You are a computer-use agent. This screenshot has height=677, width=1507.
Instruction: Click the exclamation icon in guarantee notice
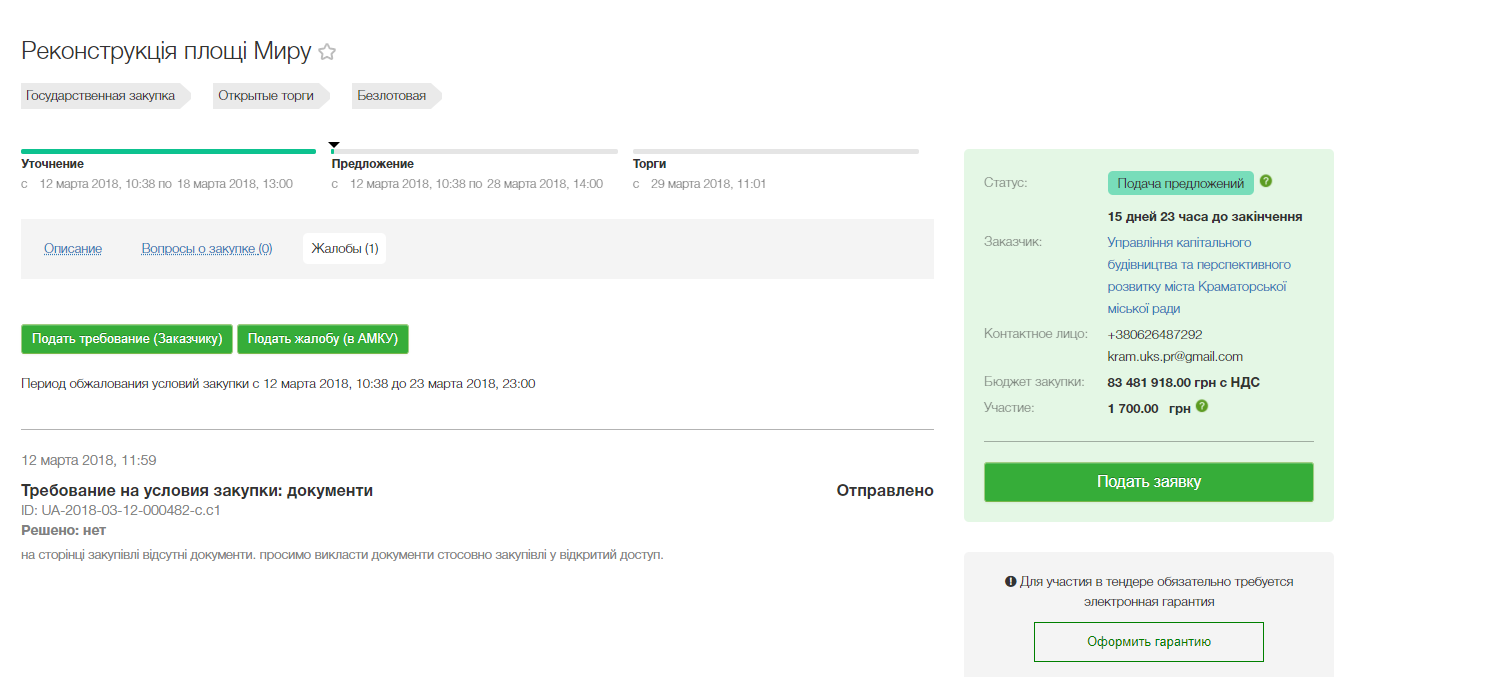(1010, 581)
